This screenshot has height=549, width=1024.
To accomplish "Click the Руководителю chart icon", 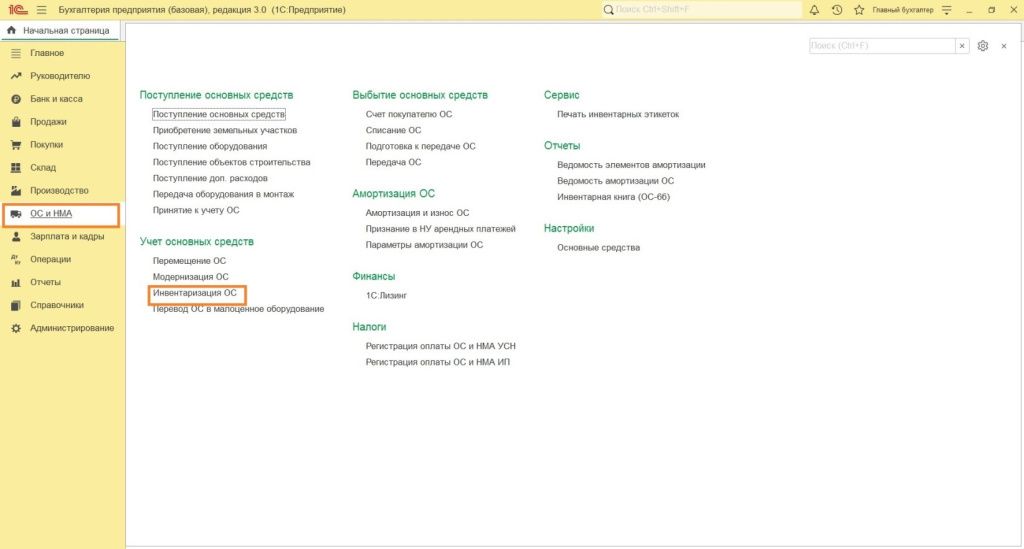I will (x=16, y=76).
